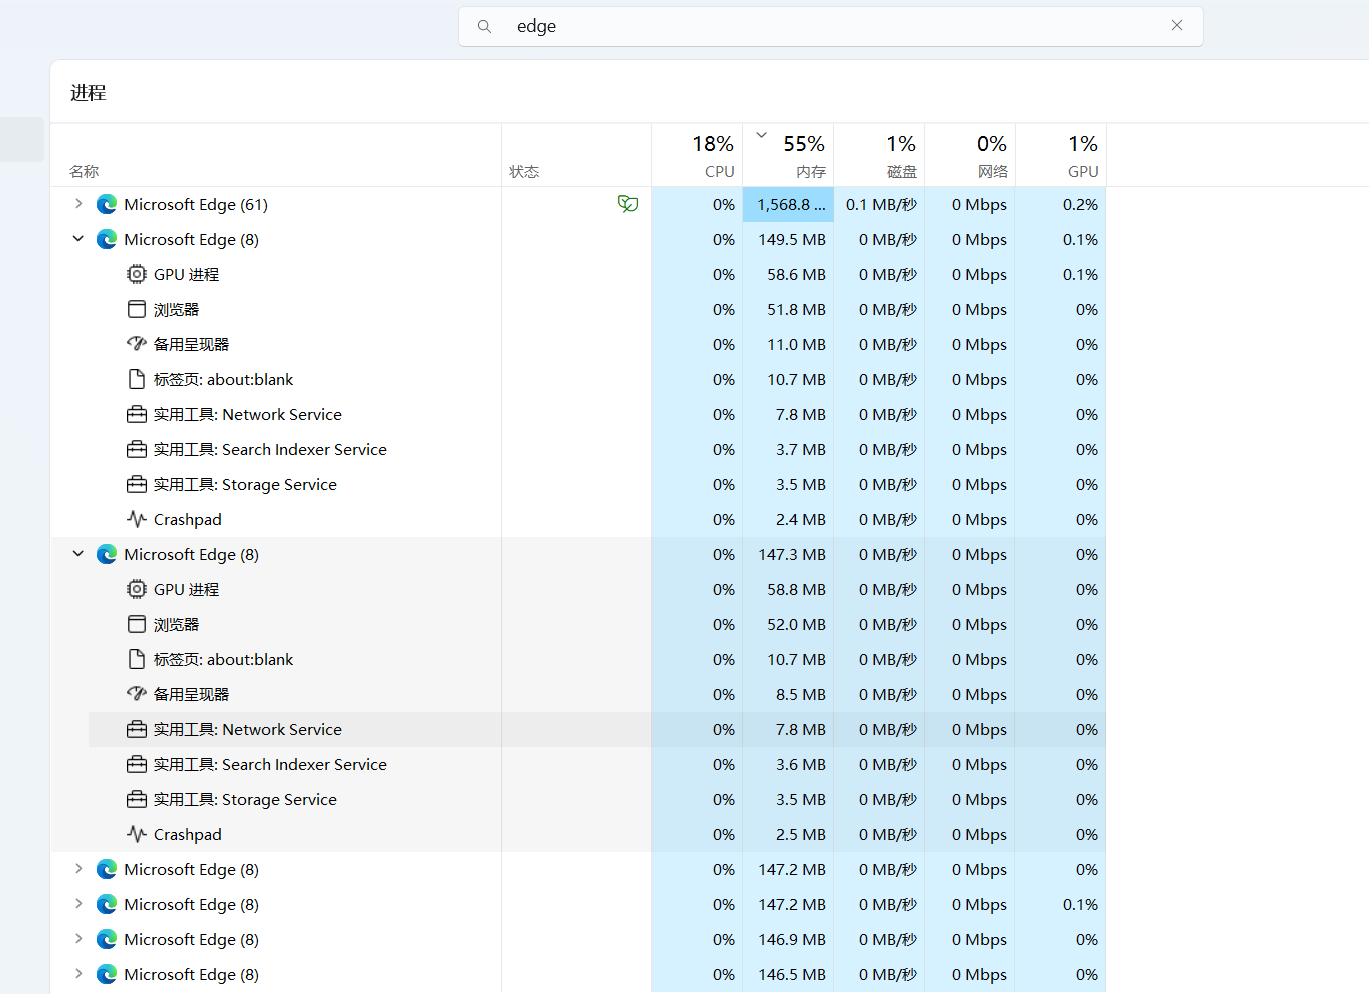The height and width of the screenshot is (994, 1369).
Task: Expand the Microsoft Edge (8) row with 0% GPU, 147.2 MB
Action: (78, 869)
